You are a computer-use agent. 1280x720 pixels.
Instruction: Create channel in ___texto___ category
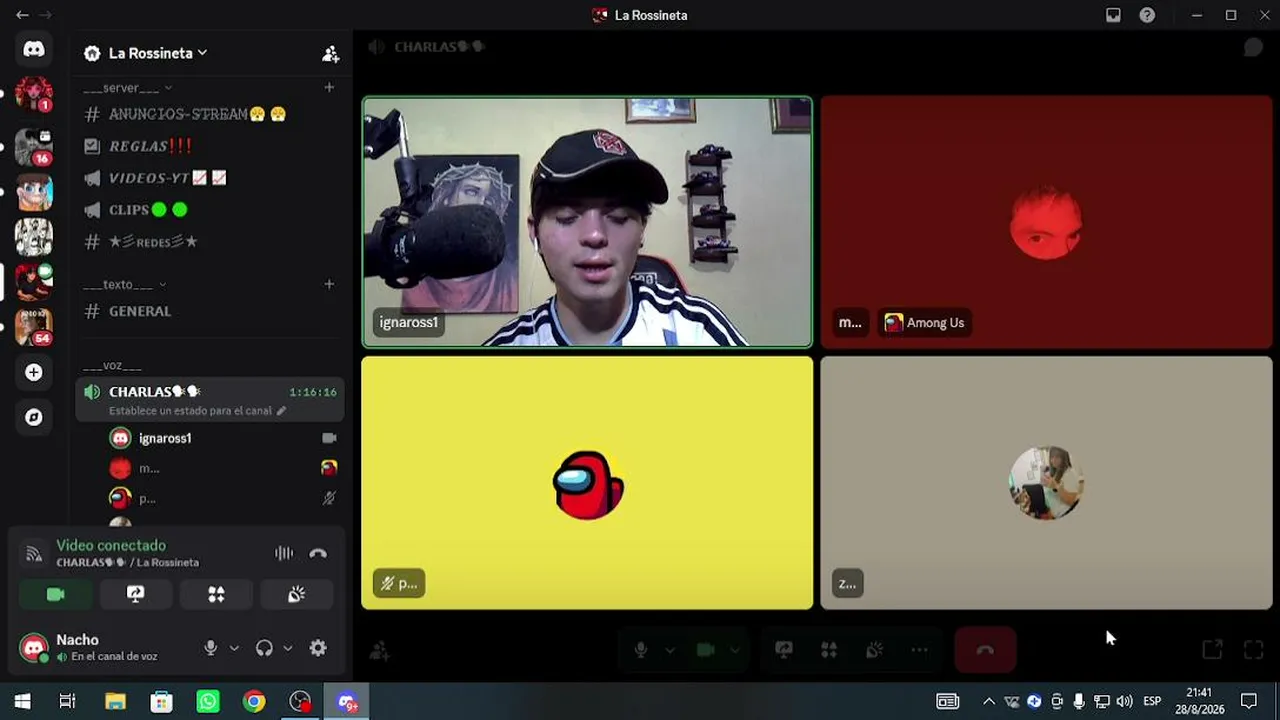click(329, 284)
